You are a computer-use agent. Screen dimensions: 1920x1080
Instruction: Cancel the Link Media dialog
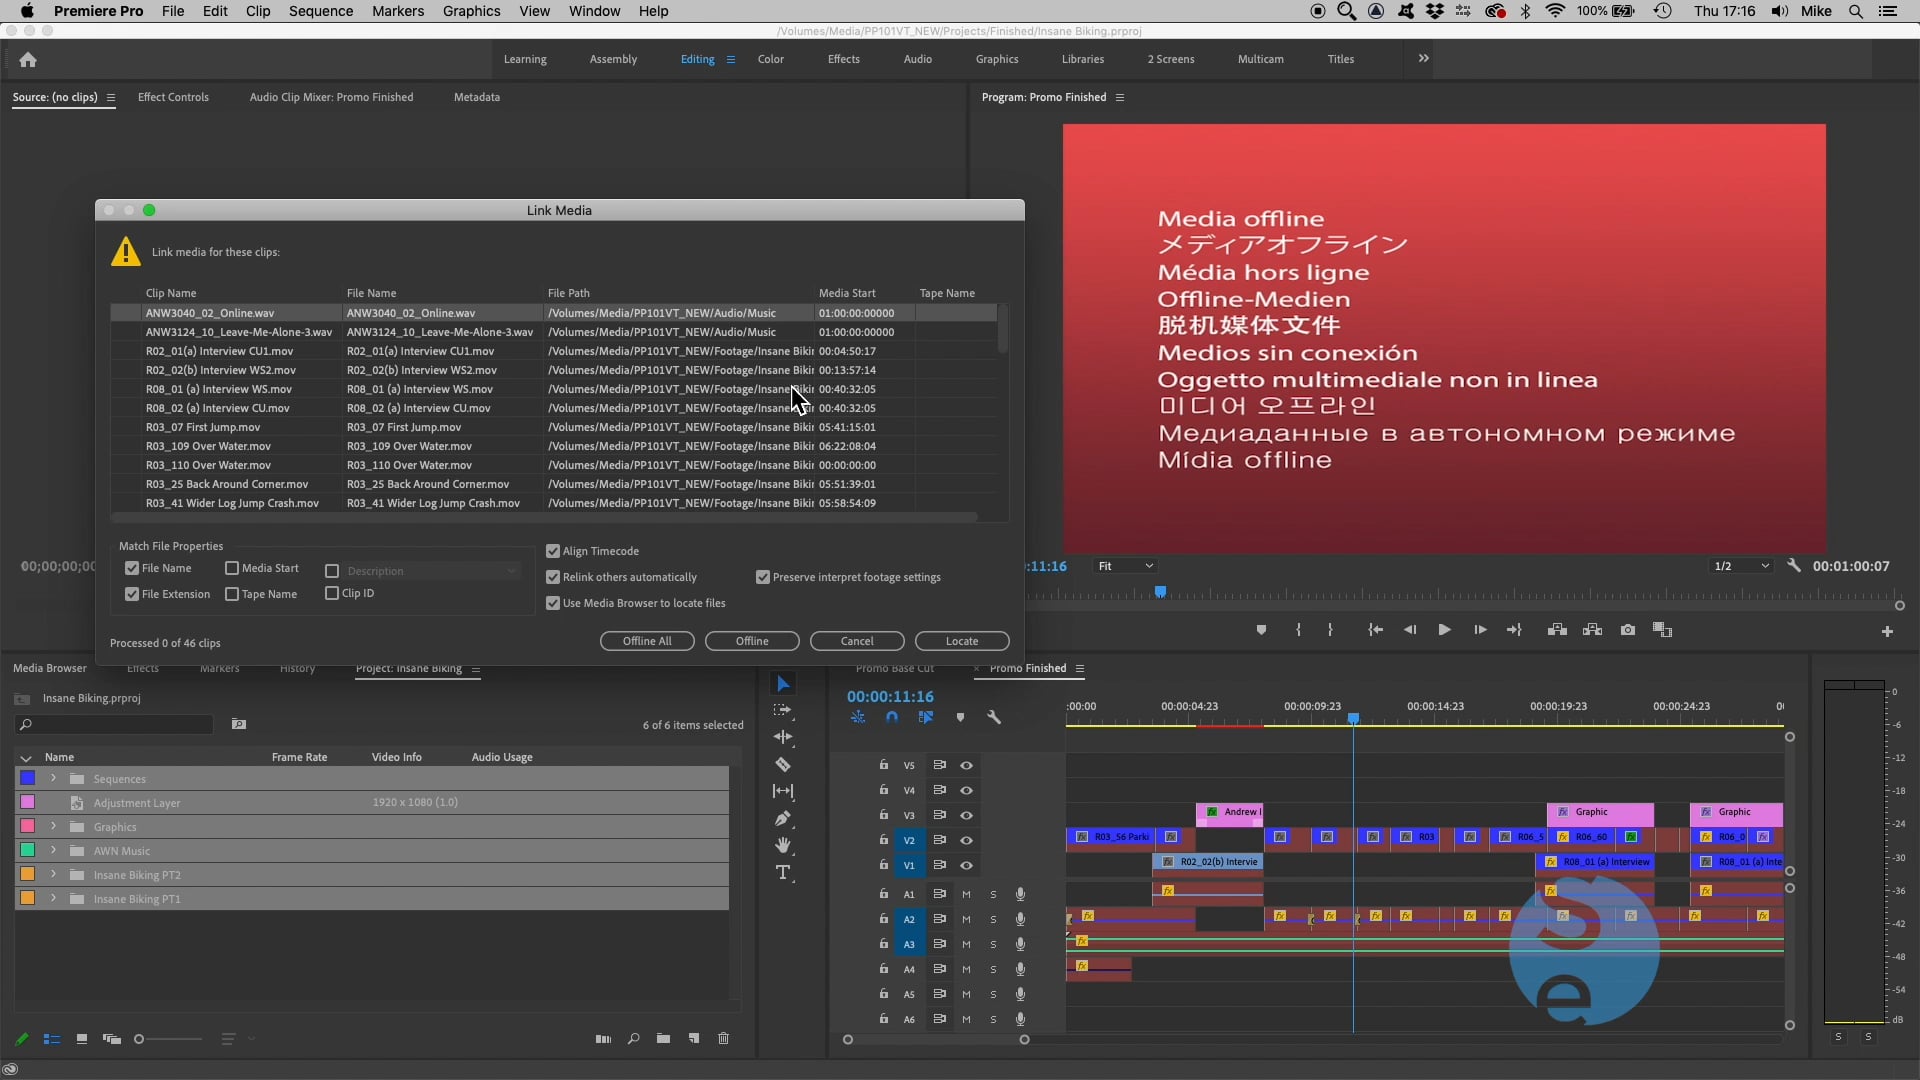click(857, 641)
